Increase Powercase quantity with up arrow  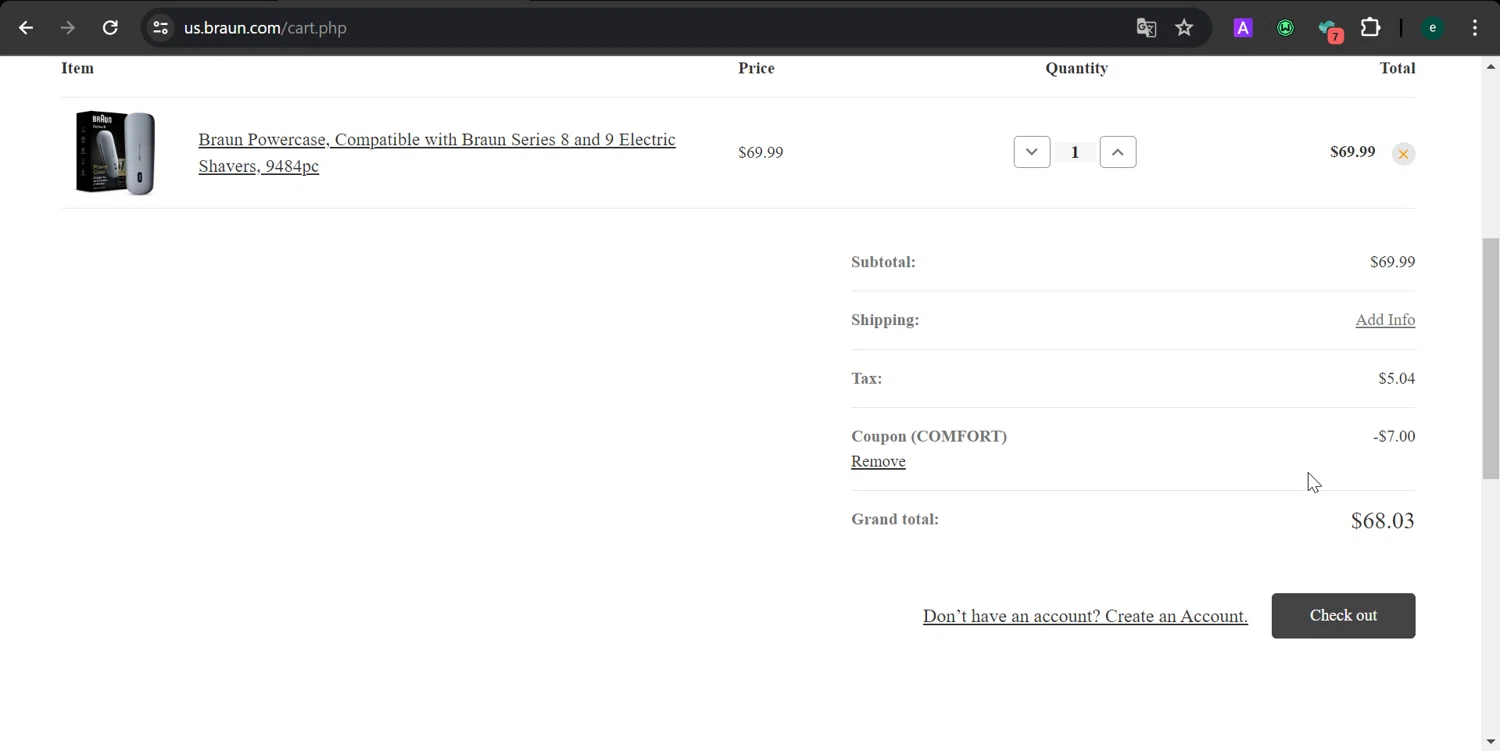click(1117, 152)
